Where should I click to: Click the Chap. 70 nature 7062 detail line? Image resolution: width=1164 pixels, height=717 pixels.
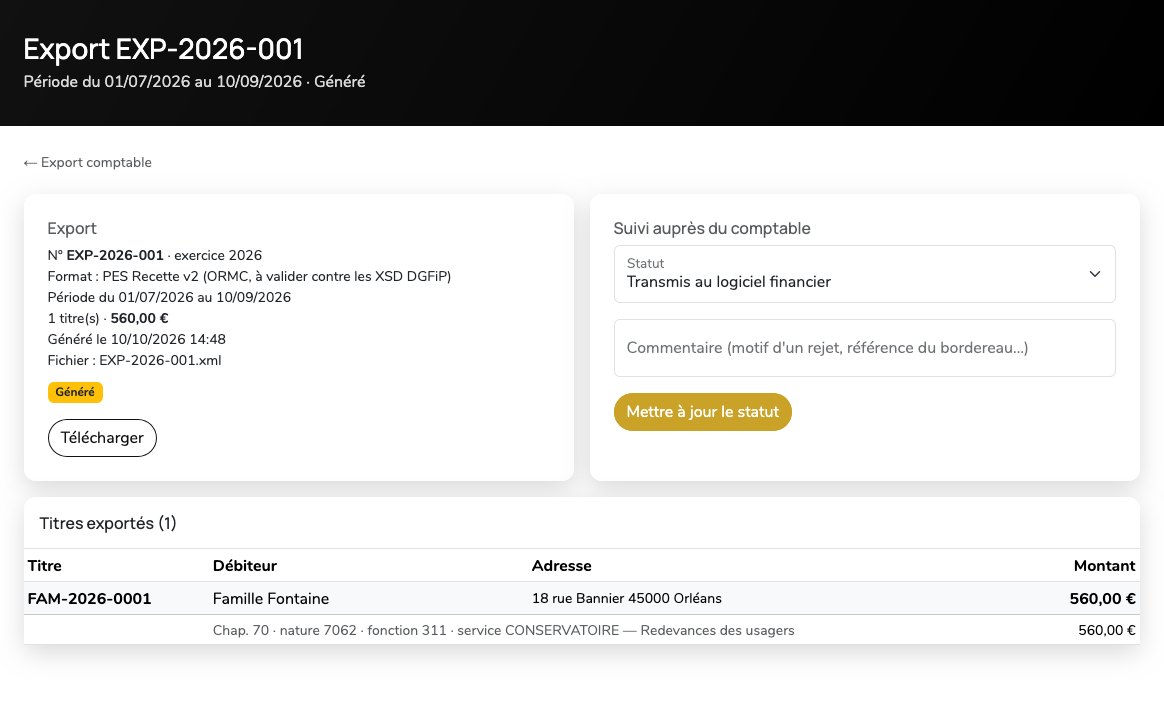[503, 630]
